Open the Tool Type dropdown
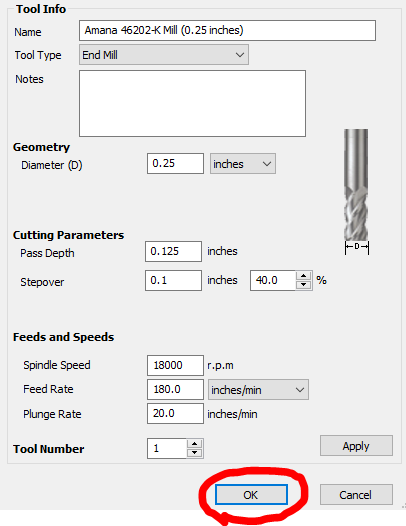406x526 pixels. coord(164,55)
